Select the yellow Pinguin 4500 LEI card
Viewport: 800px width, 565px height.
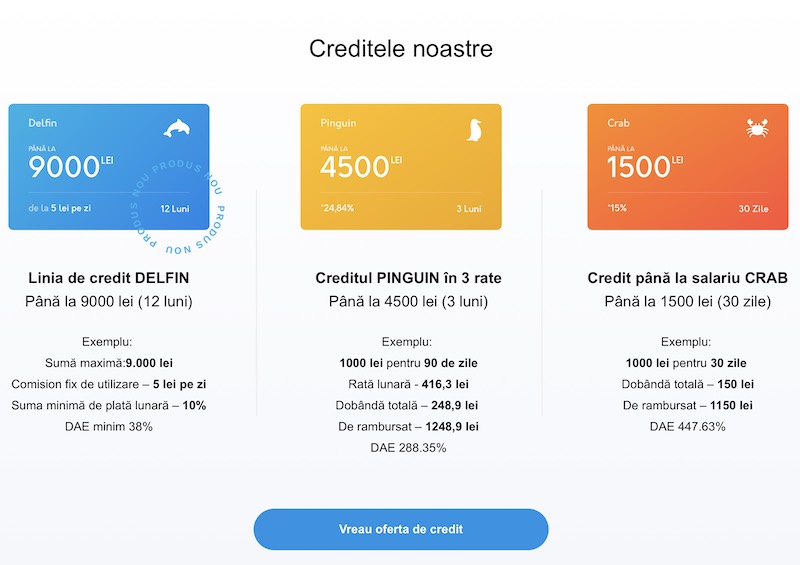click(x=401, y=167)
